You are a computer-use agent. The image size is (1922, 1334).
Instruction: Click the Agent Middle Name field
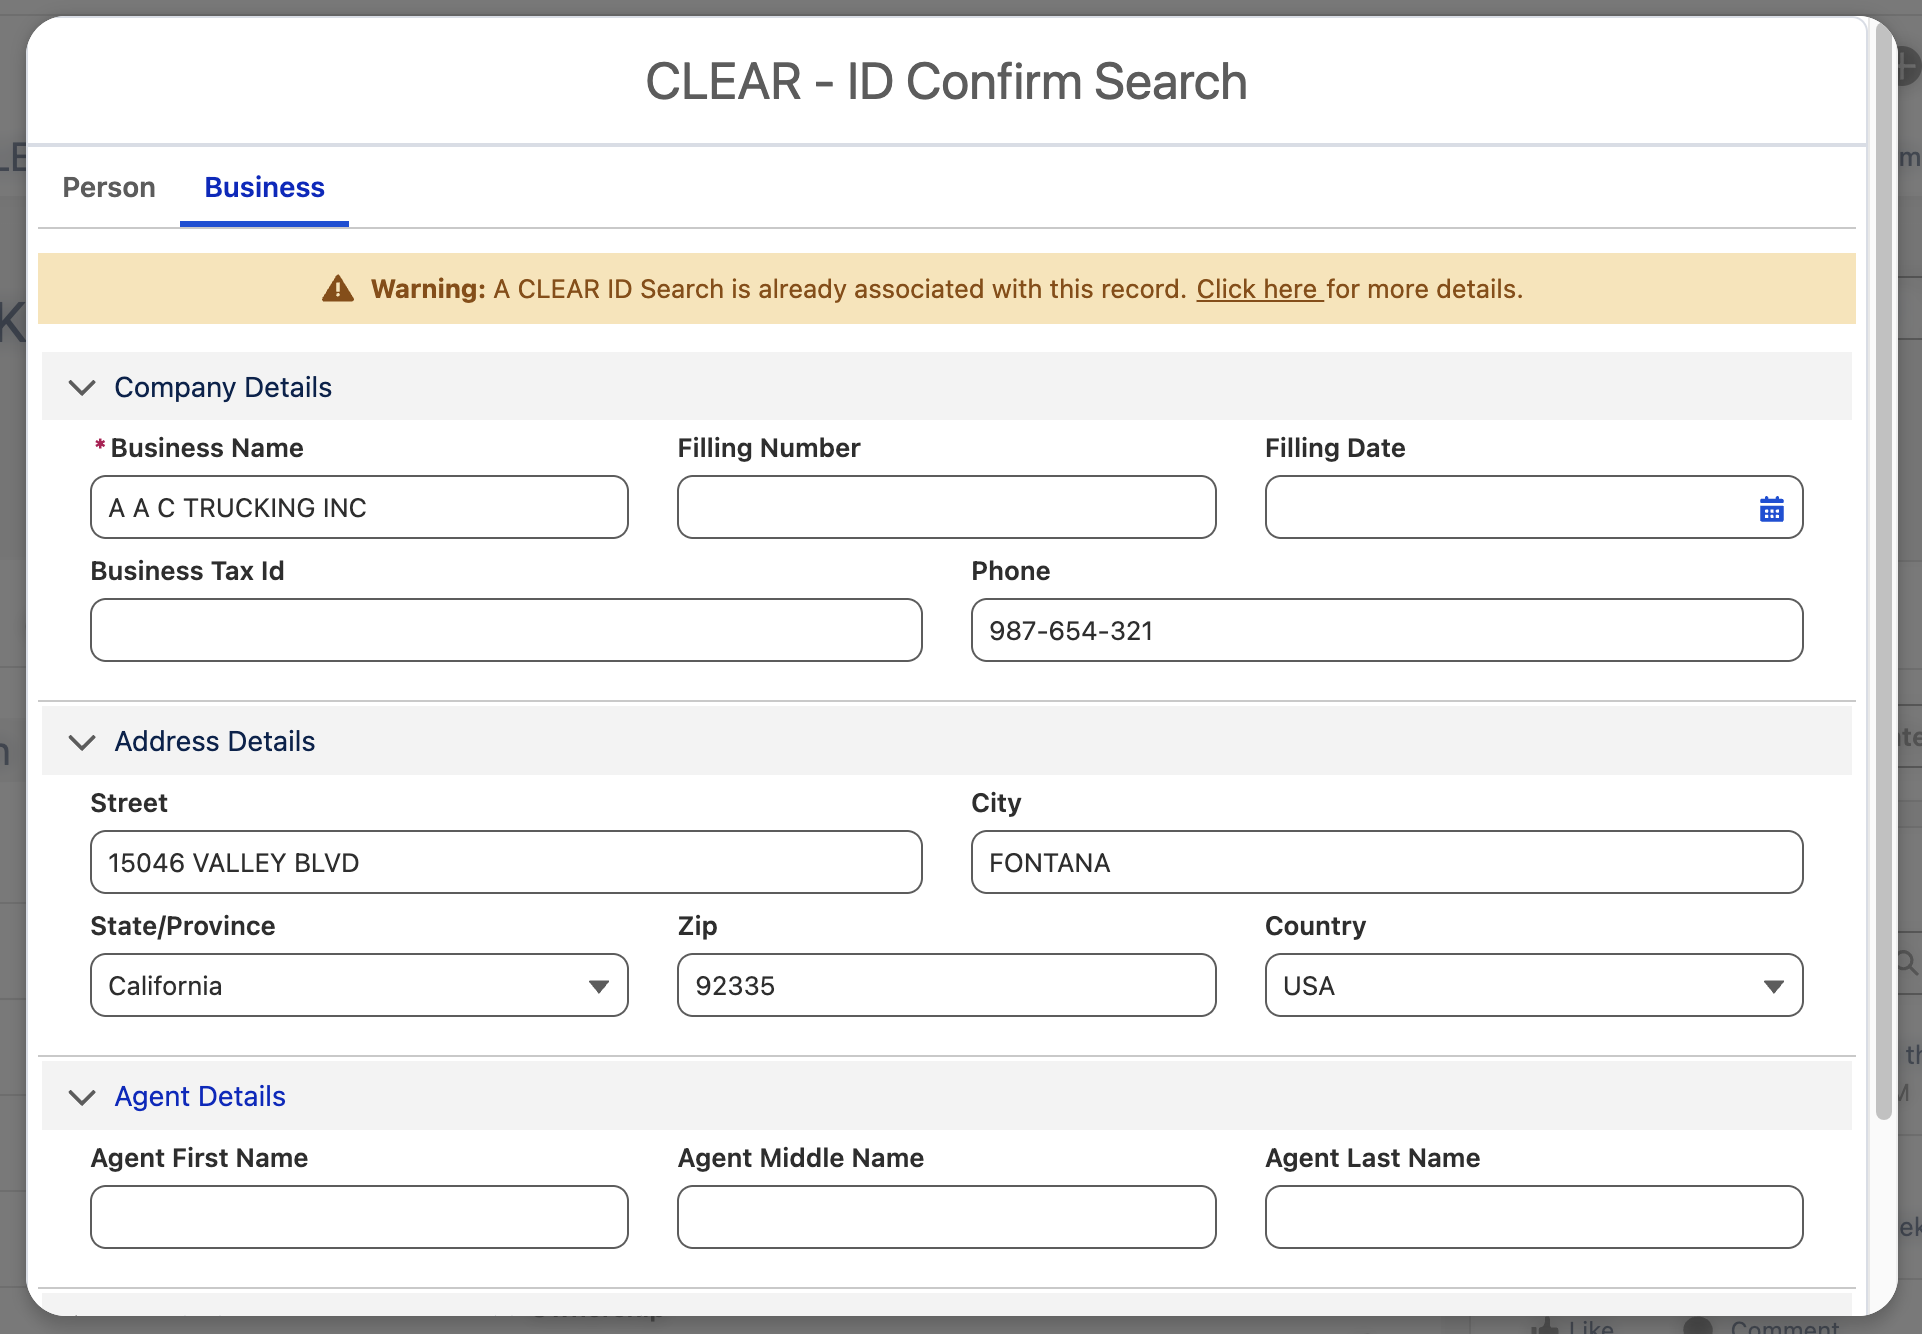click(946, 1217)
